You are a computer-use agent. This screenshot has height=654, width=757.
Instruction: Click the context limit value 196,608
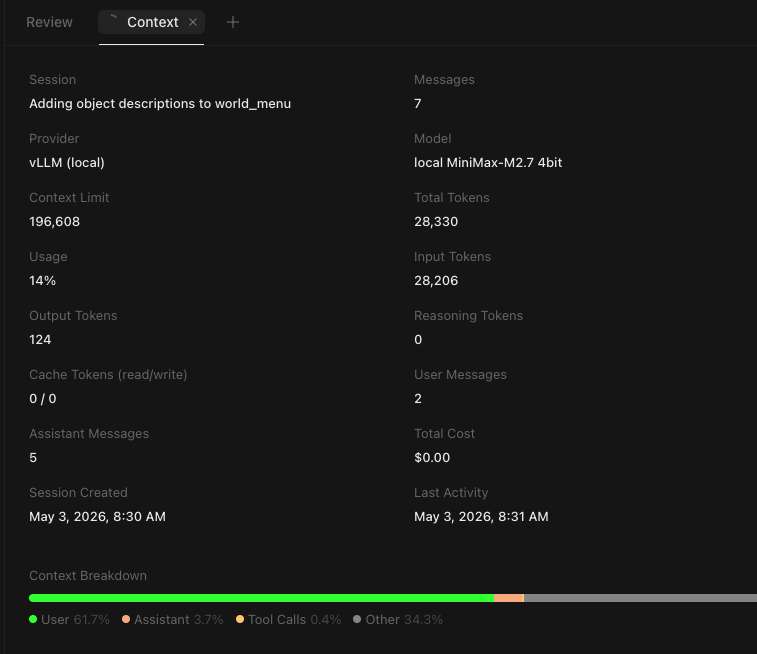[55, 222]
